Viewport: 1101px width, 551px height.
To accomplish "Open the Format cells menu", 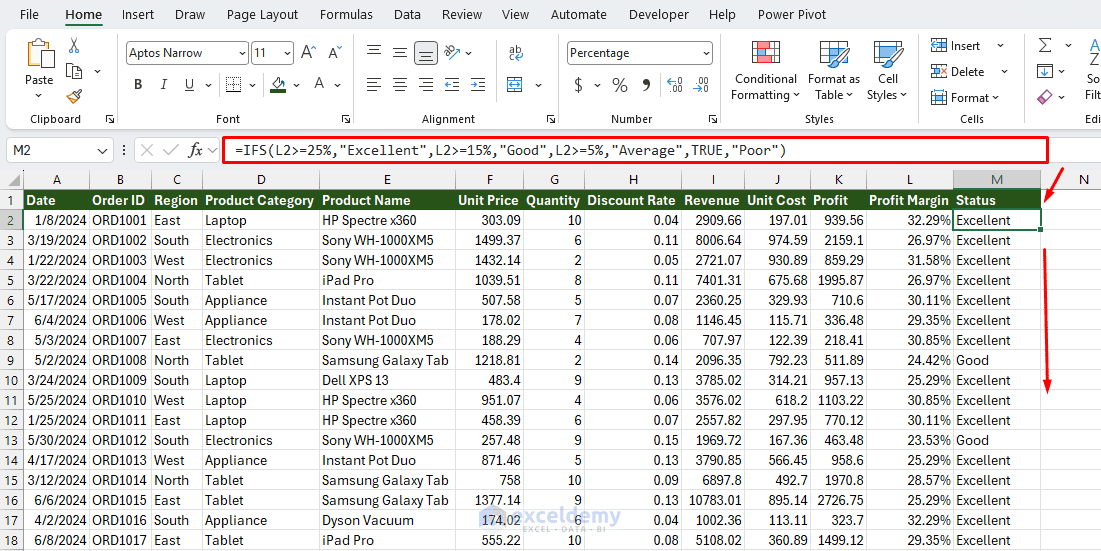I will coord(964,98).
